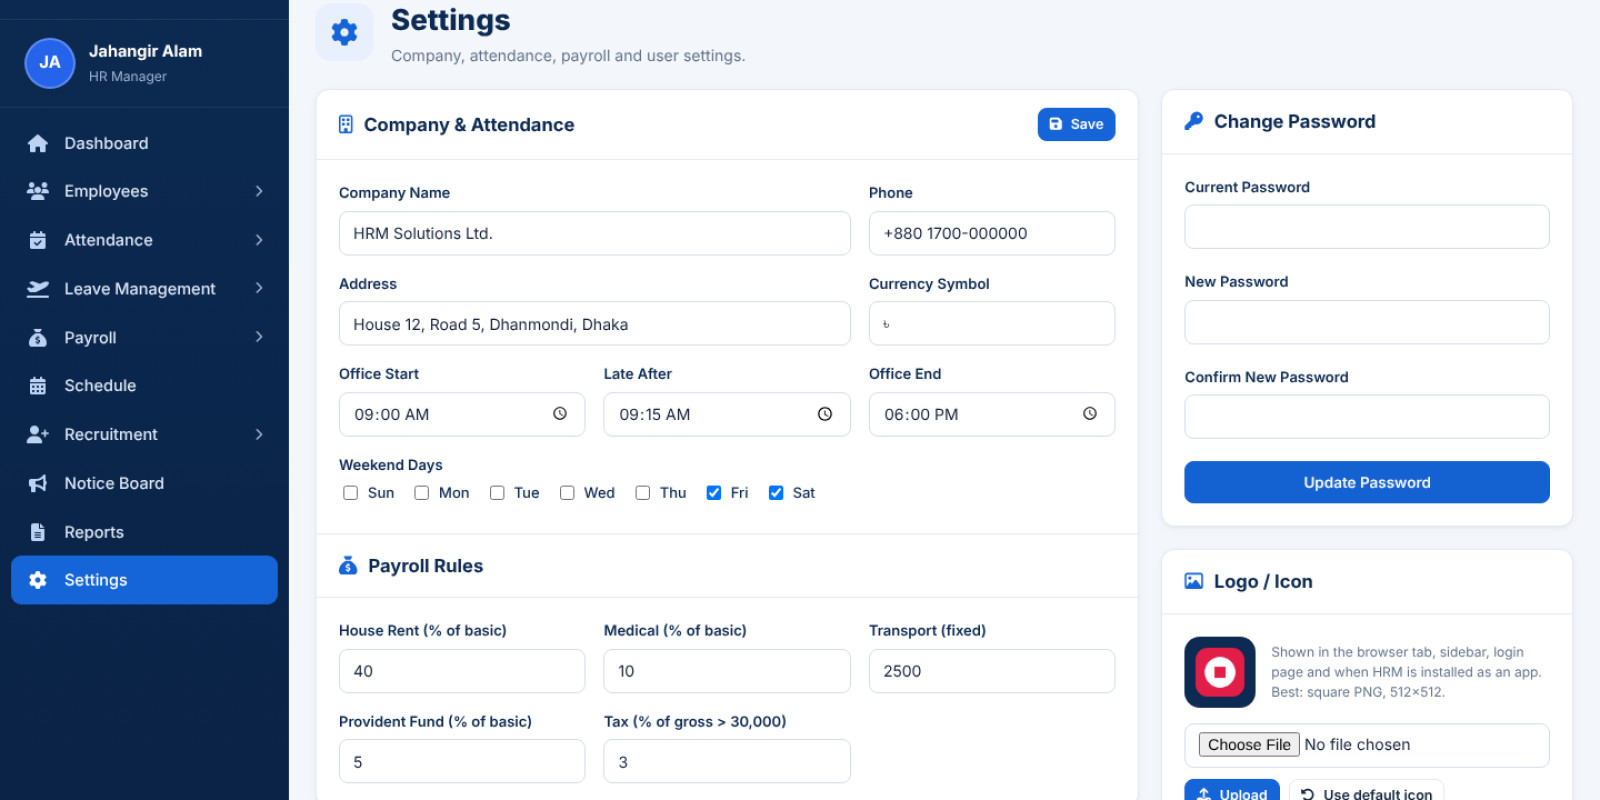The height and width of the screenshot is (800, 1600).
Task: Click the Notice Board megaphone icon
Action: (x=38, y=483)
